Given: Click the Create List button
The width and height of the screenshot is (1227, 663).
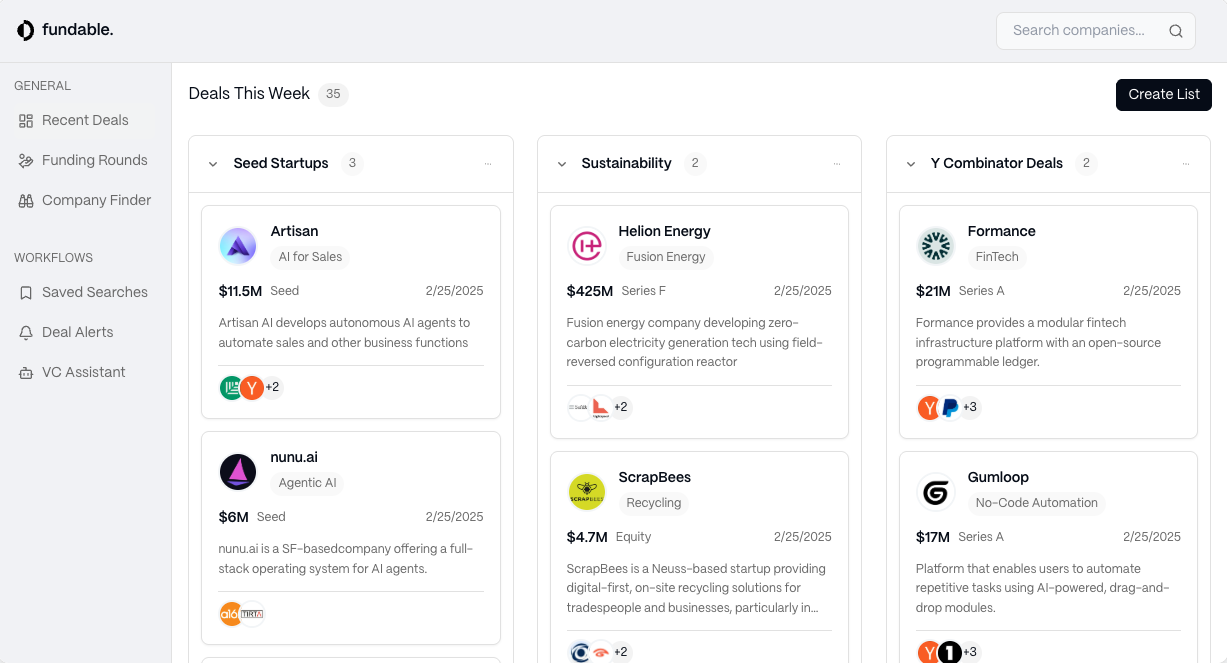Looking at the screenshot, I should [1163, 94].
